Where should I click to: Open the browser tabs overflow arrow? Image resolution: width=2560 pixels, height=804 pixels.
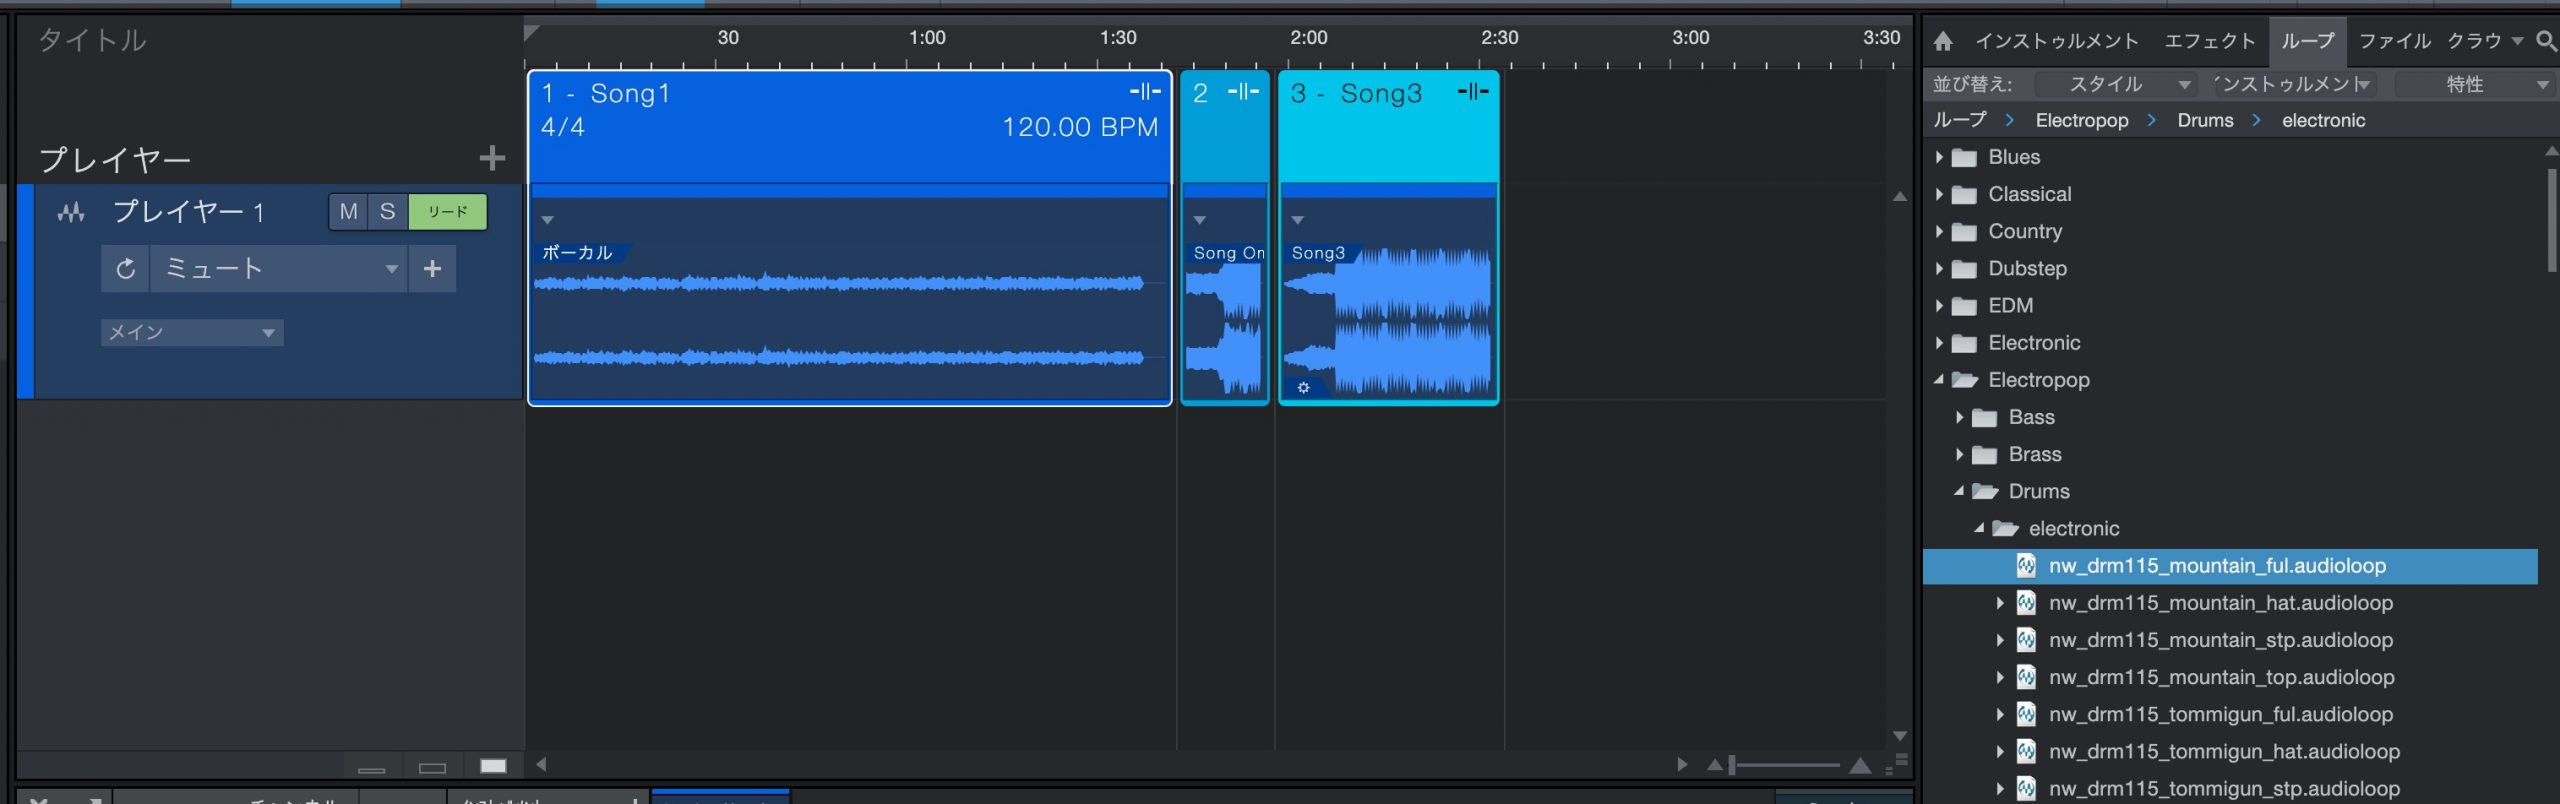click(x=2517, y=41)
